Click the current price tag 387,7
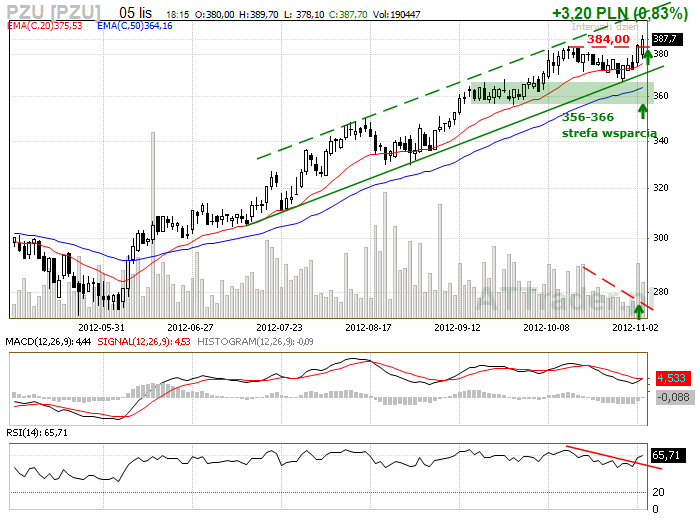Image resolution: width=700 pixels, height=522 pixels. (667, 39)
